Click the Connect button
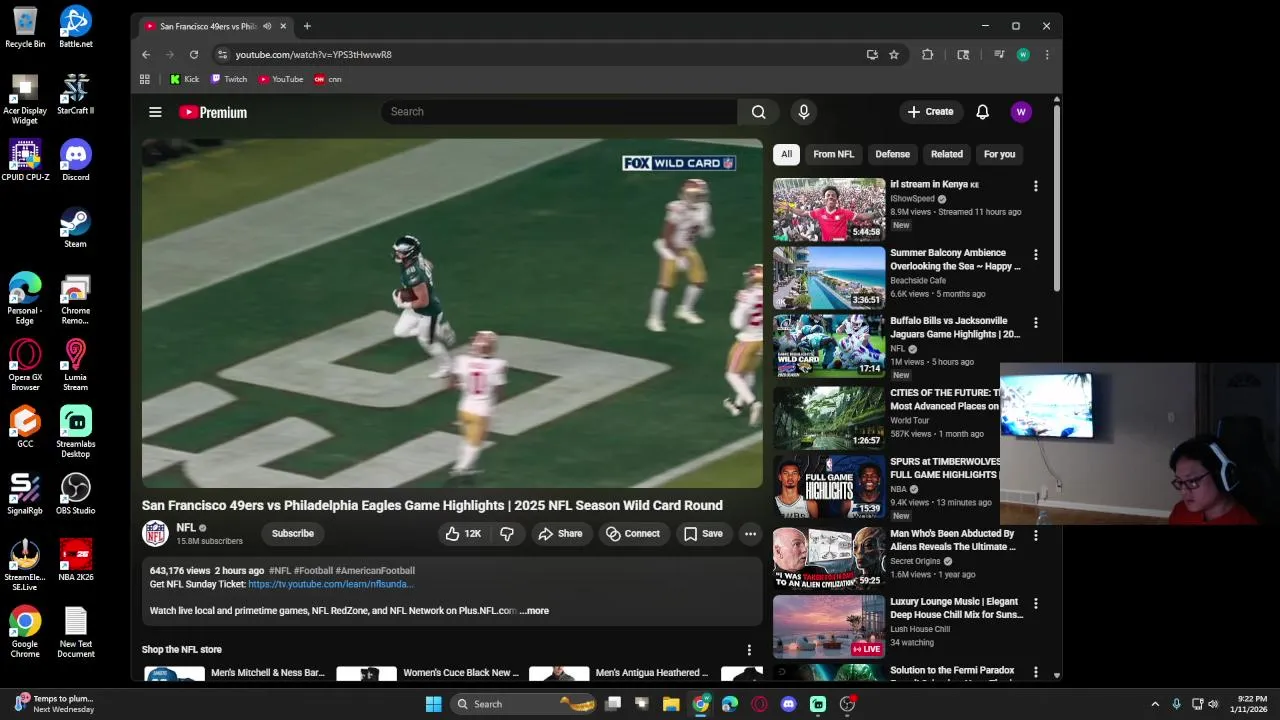Screen dimensions: 1280x720 pos(633,534)
